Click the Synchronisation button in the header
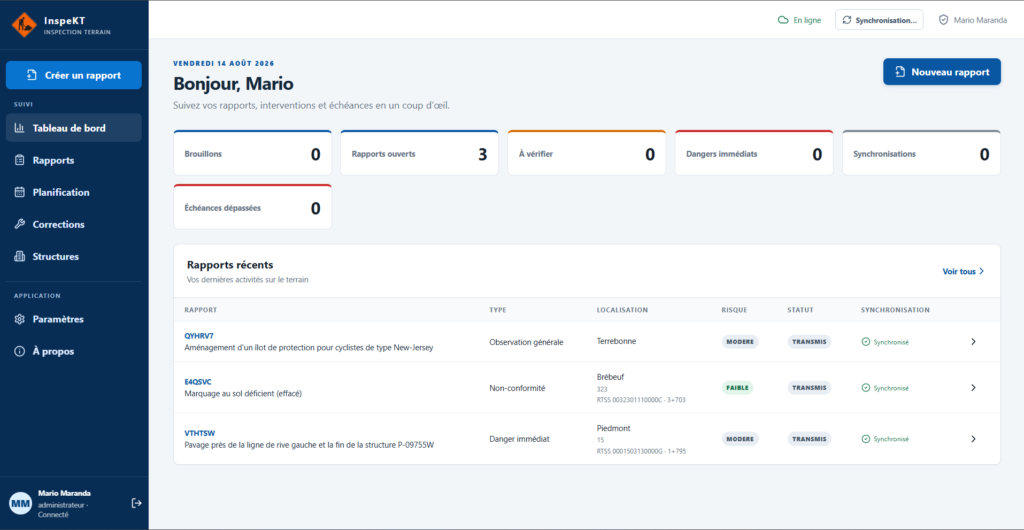 (x=879, y=20)
